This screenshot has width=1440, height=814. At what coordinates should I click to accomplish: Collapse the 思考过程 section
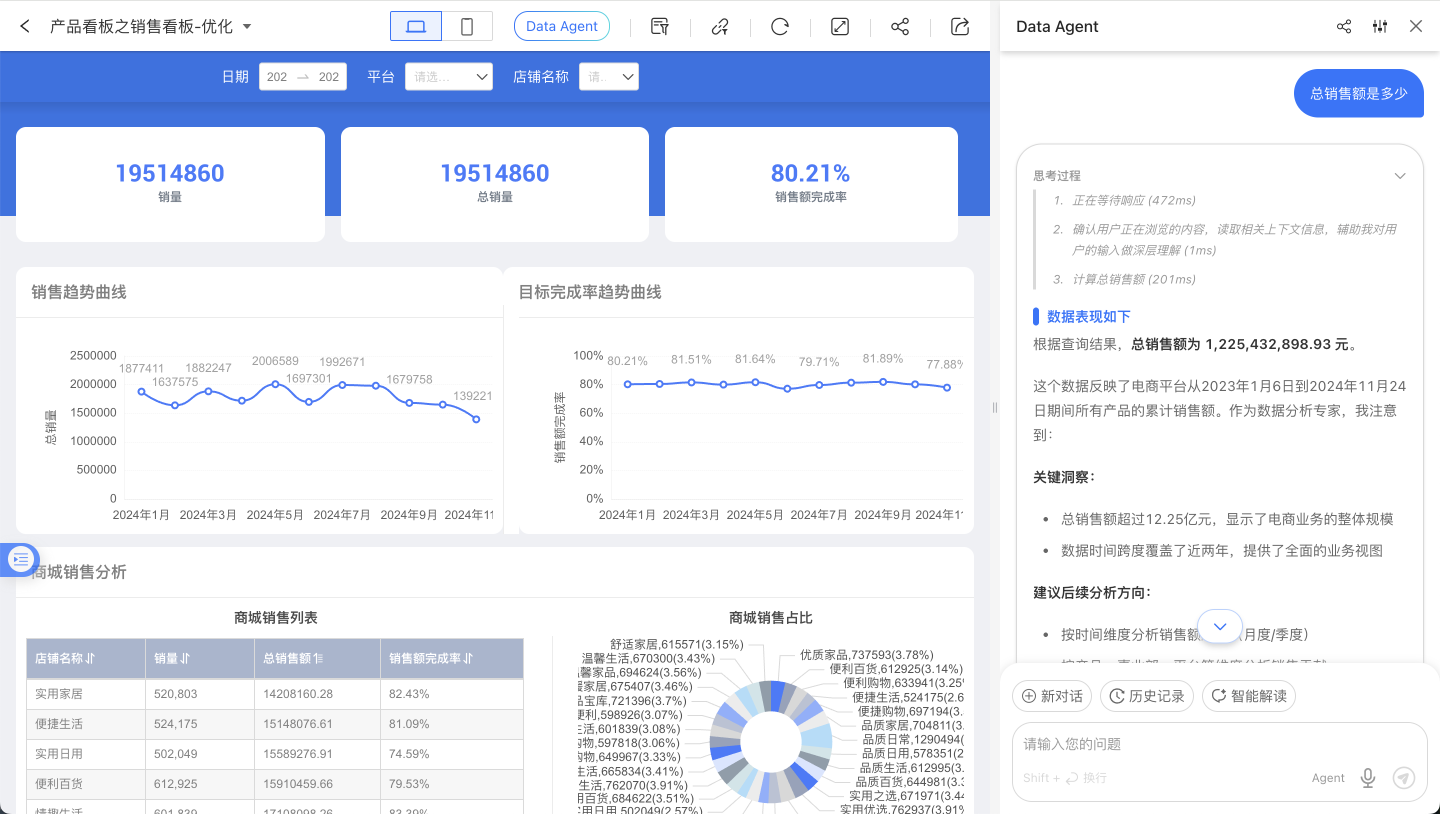pos(1400,174)
